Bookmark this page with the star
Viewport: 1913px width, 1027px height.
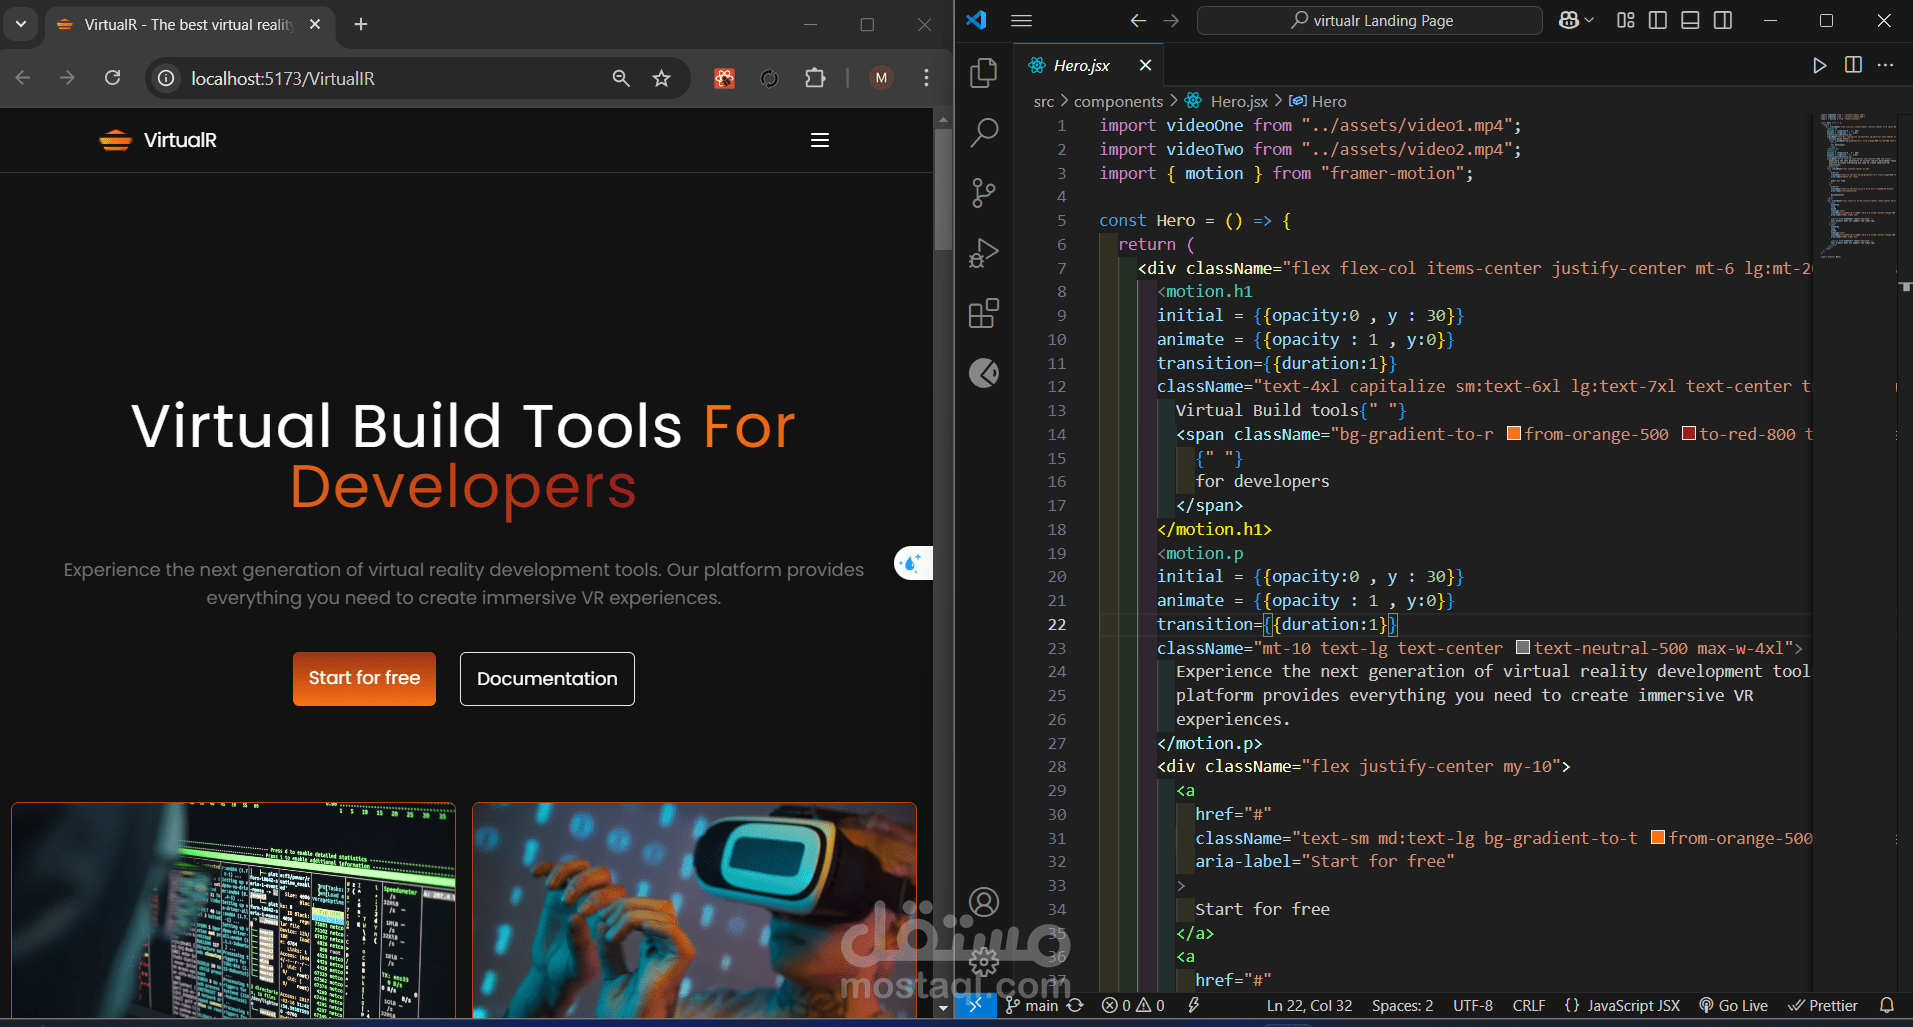tap(661, 78)
